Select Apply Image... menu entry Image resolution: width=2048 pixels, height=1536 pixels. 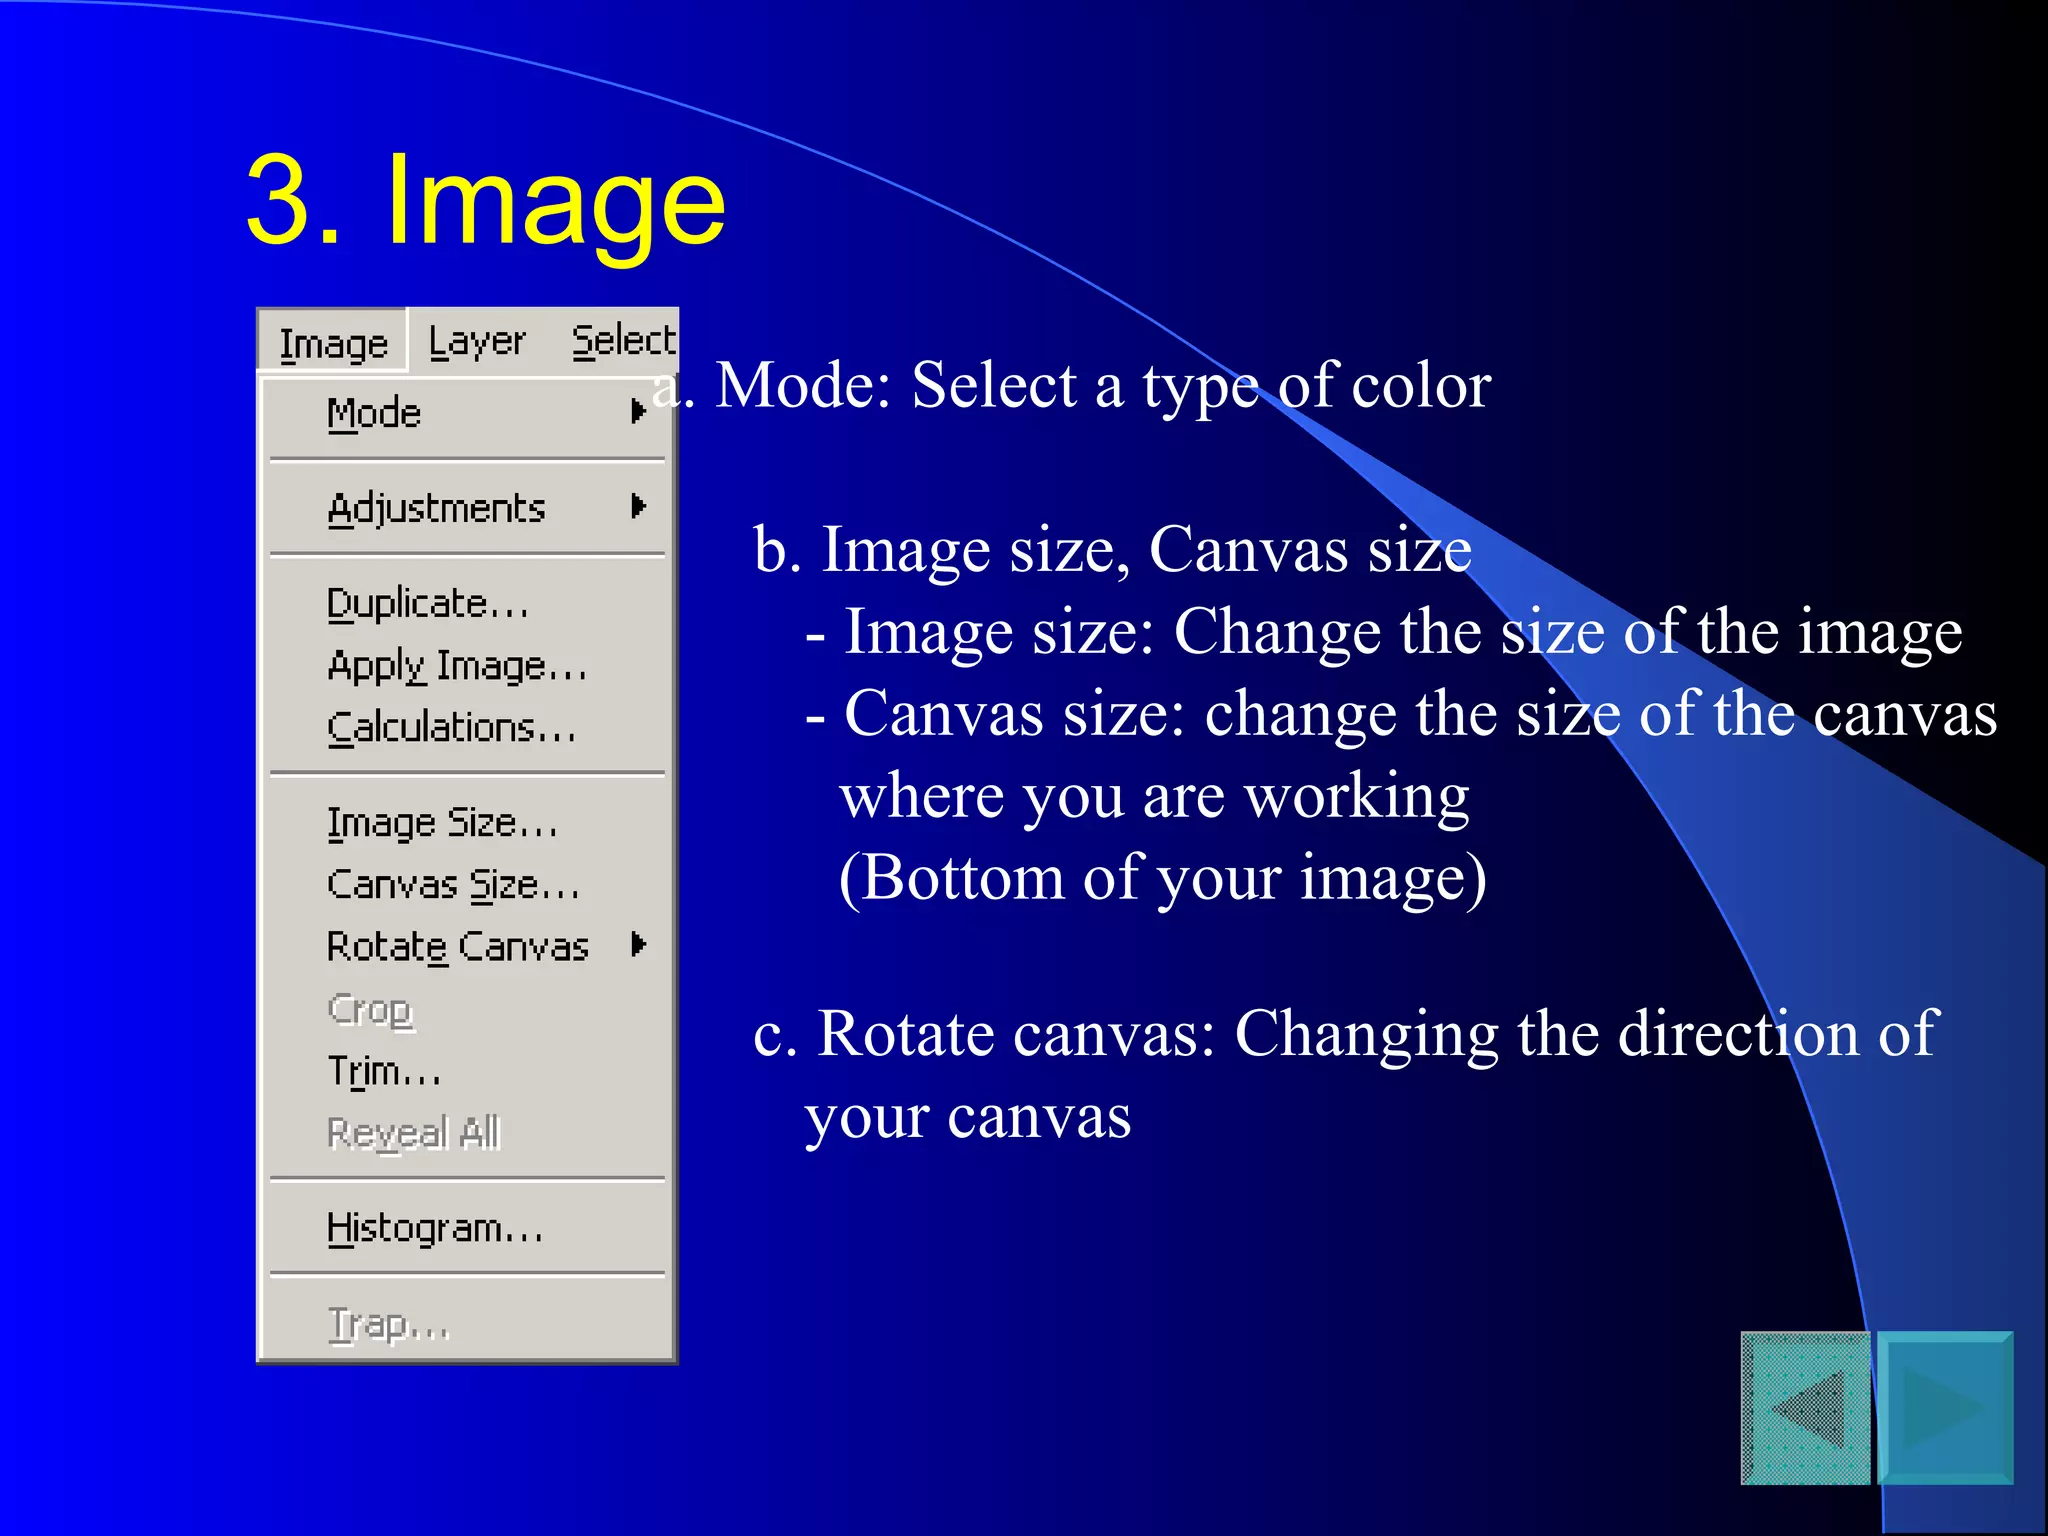pos(467,666)
